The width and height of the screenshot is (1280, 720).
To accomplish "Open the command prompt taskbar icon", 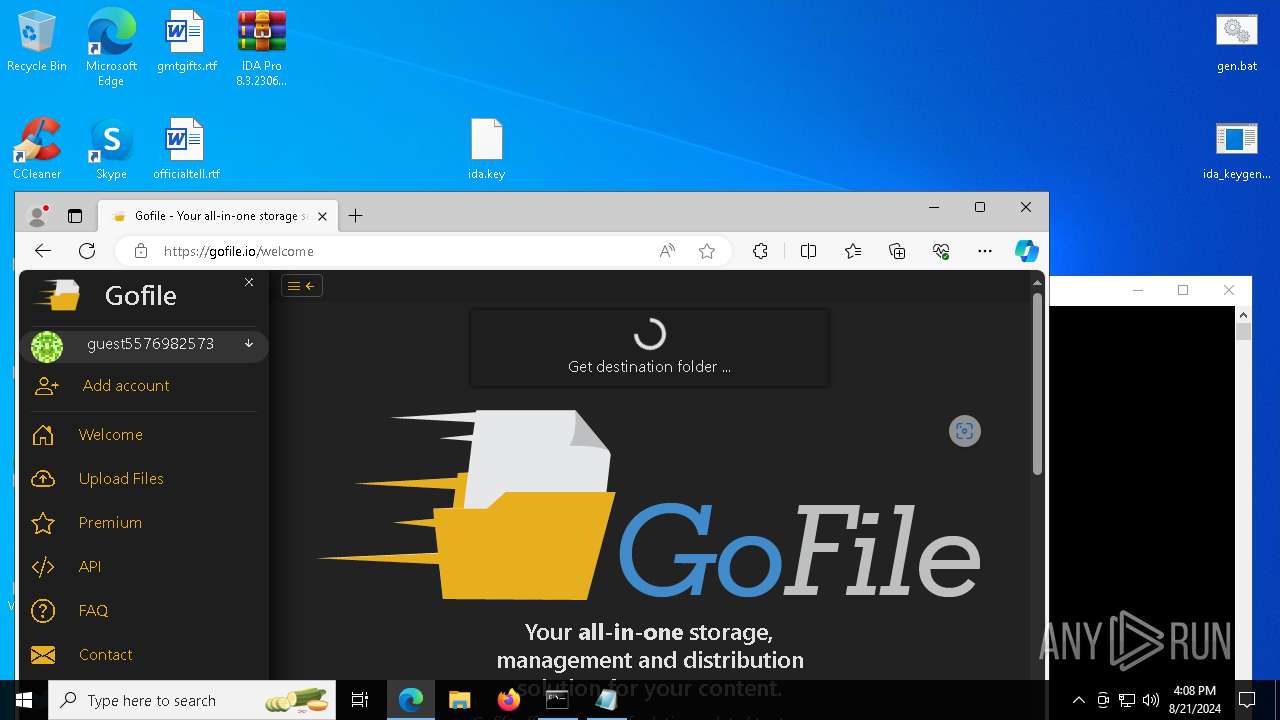I will [x=557, y=700].
